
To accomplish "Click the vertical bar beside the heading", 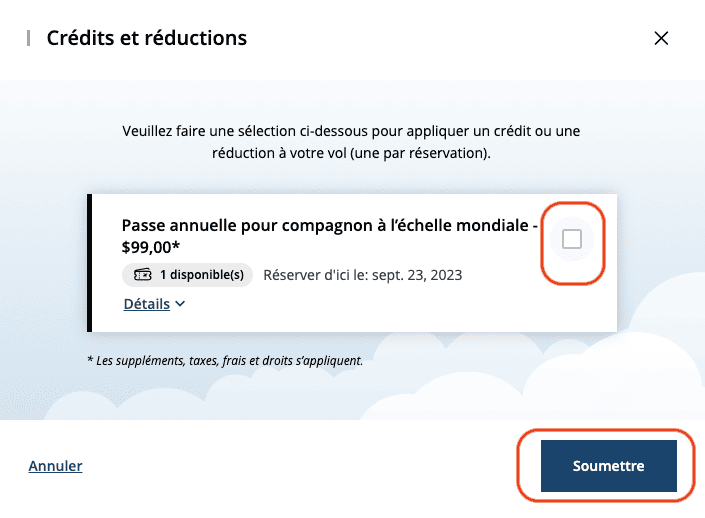I will (x=29, y=39).
